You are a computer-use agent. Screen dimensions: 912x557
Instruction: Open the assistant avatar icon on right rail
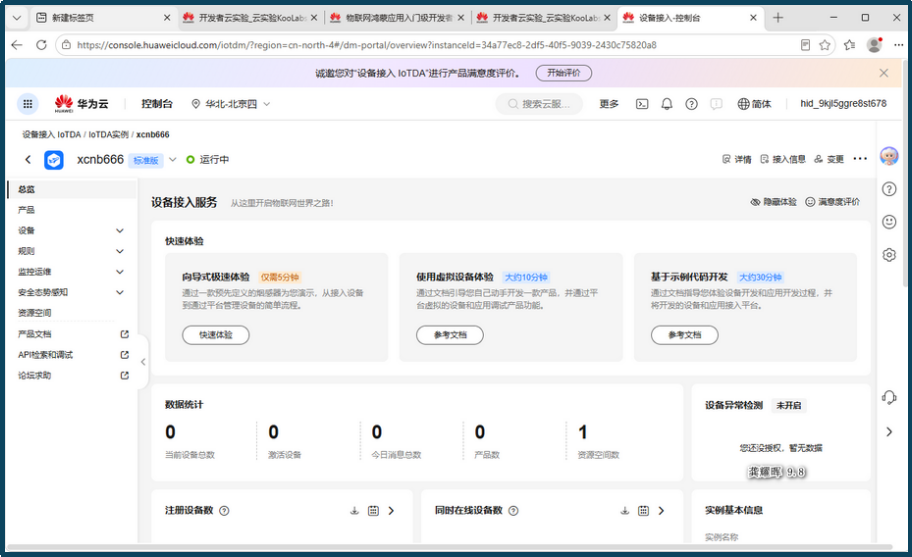pos(889,156)
